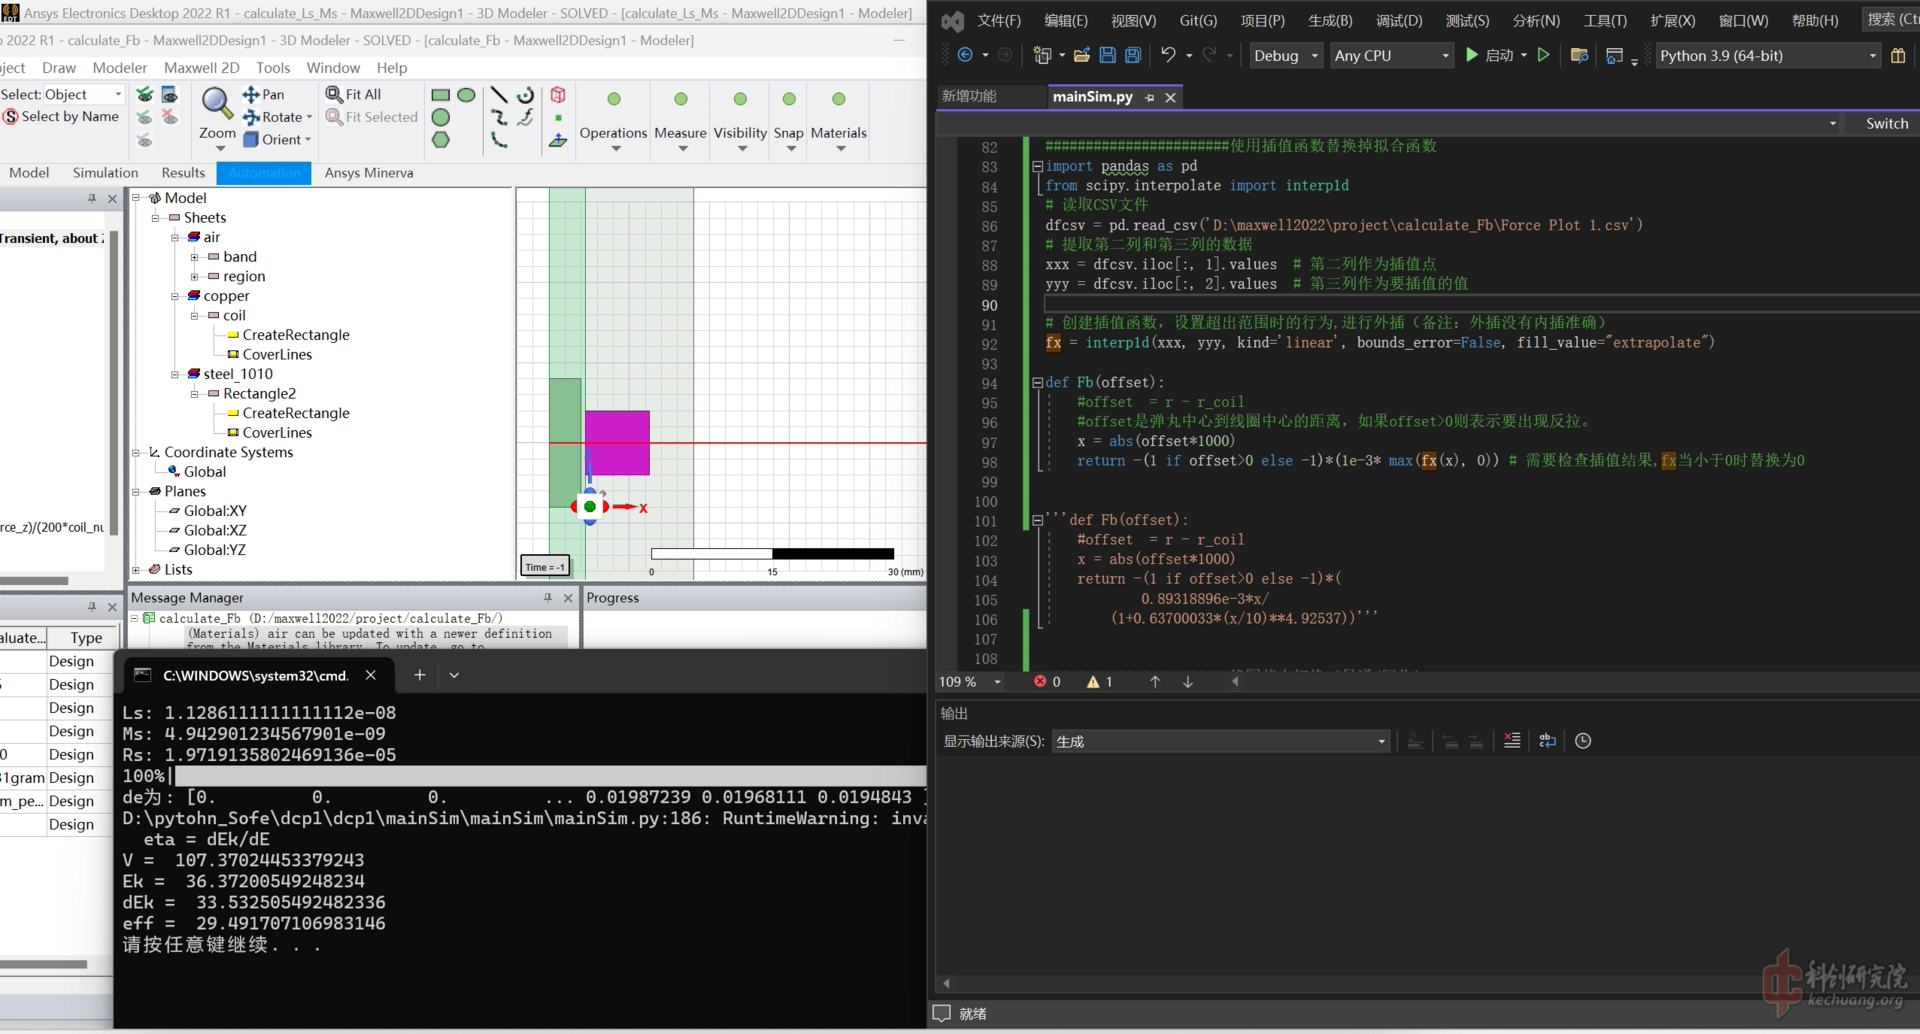This screenshot has width=1920, height=1034.
Task: Pin the Message Manager panel
Action: tap(548, 597)
